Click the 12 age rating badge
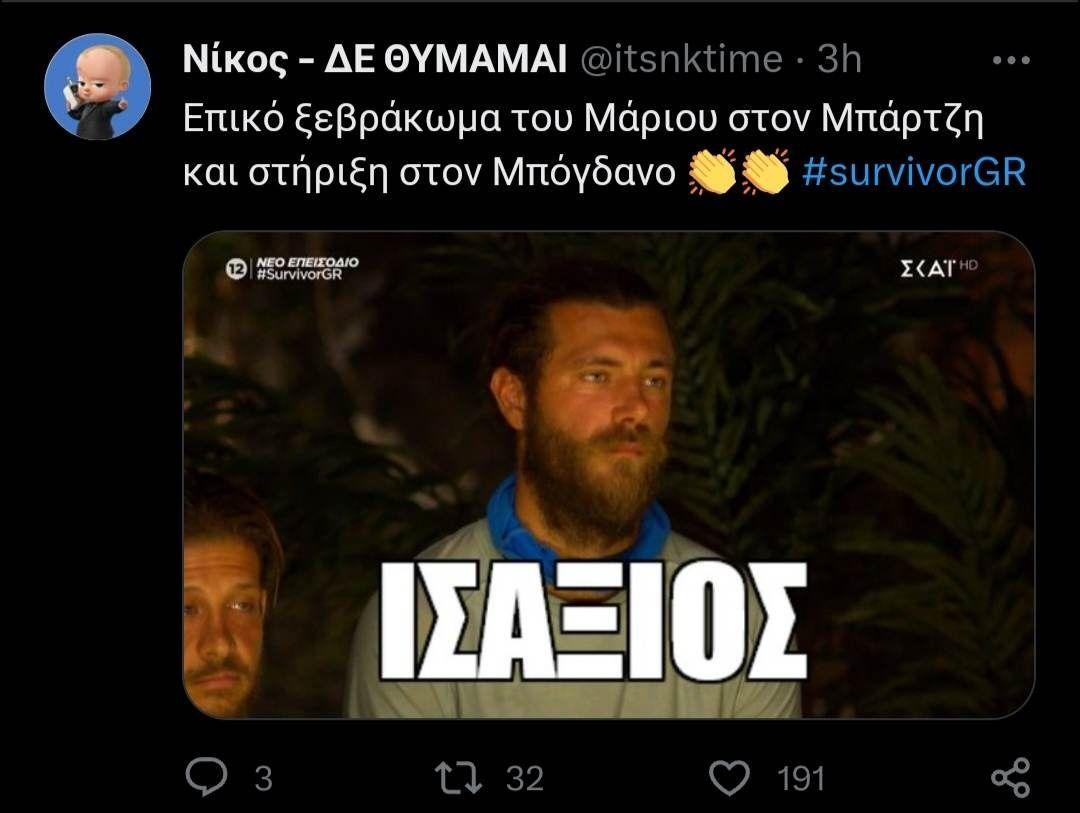The image size is (1080, 813). 236,269
